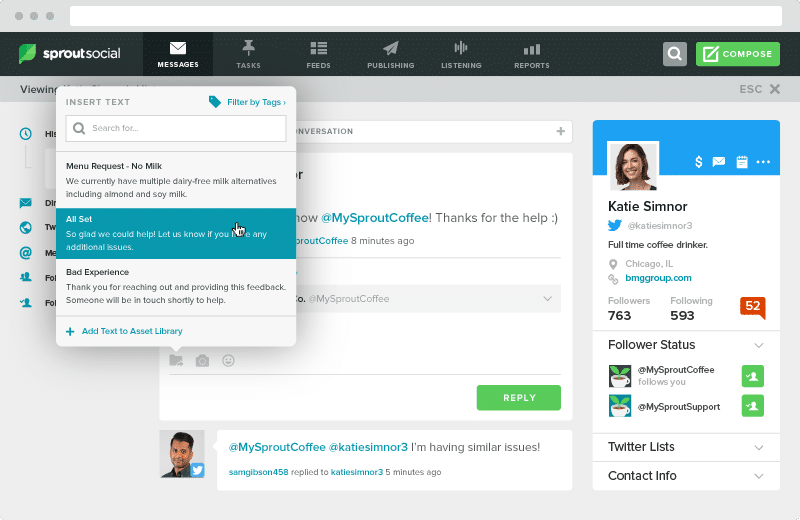
Task: Open the emoji picker smiley icon
Action: click(x=228, y=360)
